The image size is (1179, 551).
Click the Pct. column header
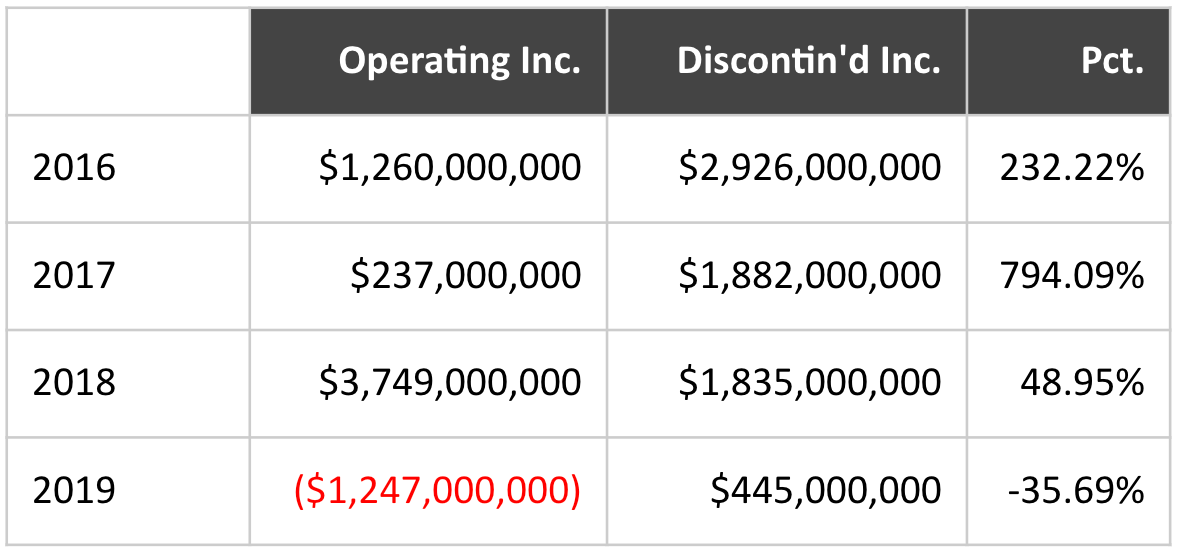[x=1112, y=61]
